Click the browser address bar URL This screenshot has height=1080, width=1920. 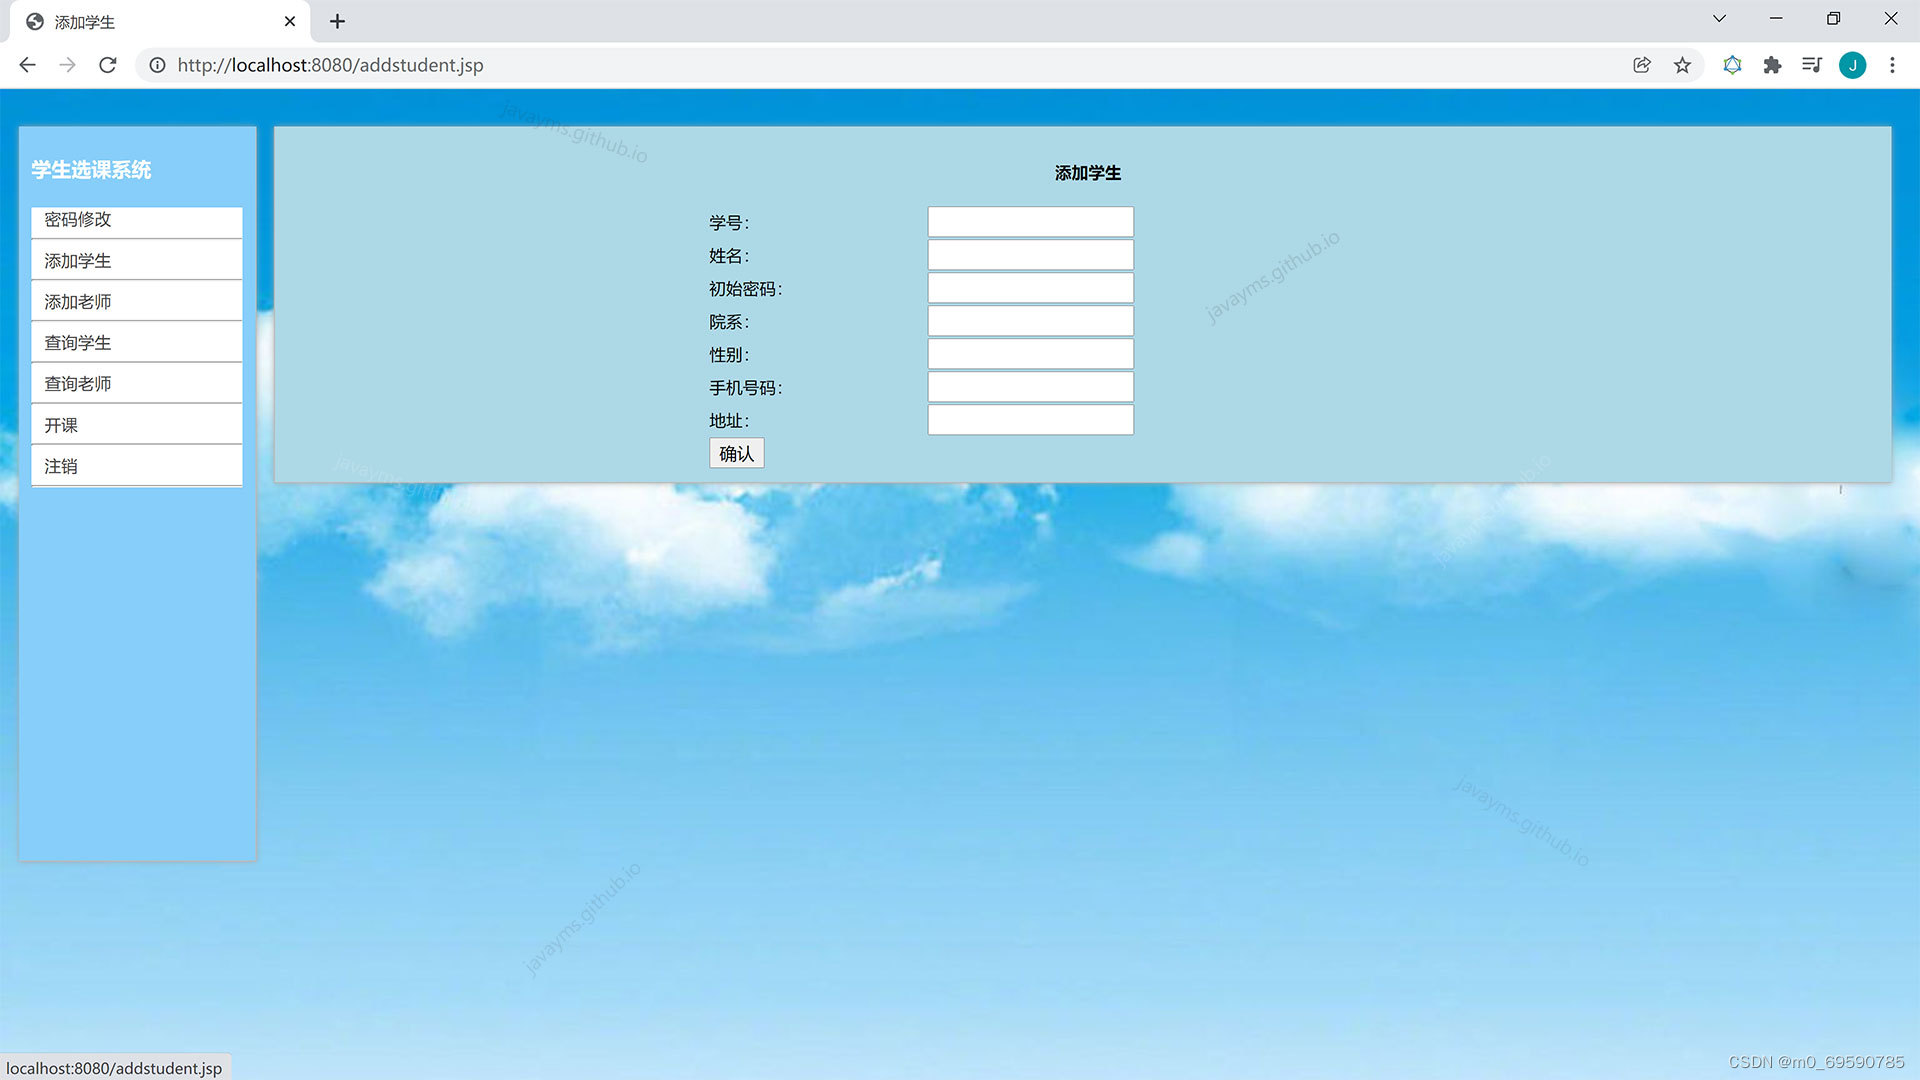click(x=330, y=65)
